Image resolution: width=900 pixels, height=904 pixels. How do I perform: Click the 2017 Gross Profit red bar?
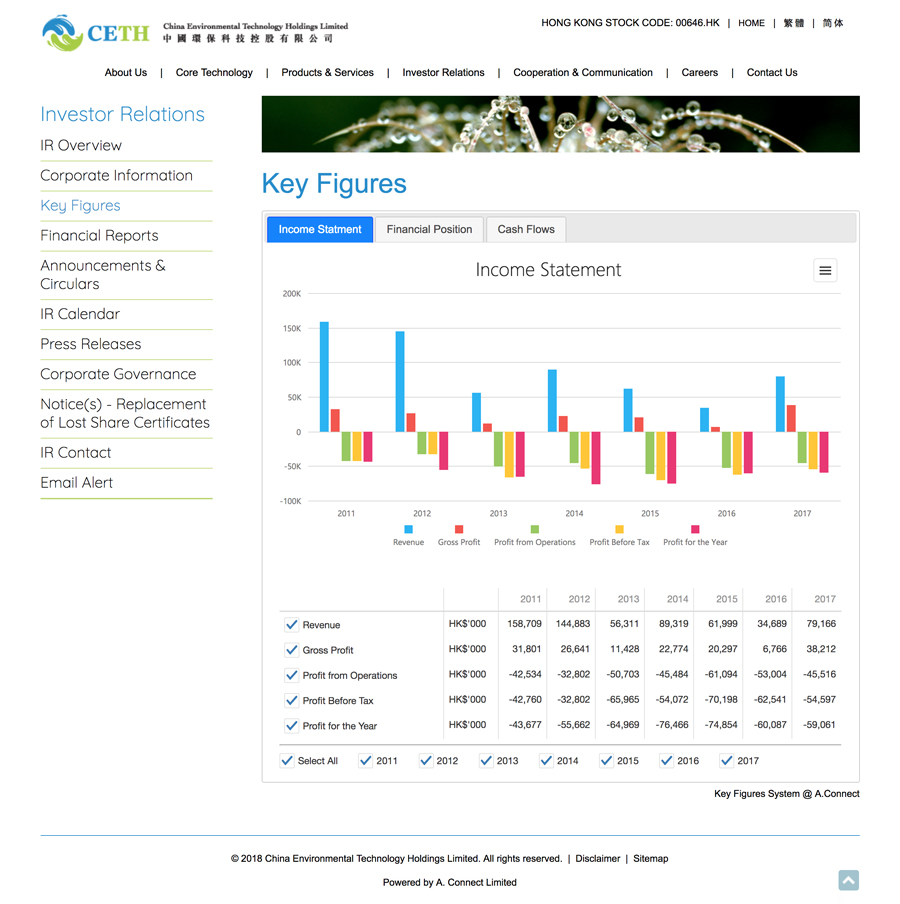791,419
